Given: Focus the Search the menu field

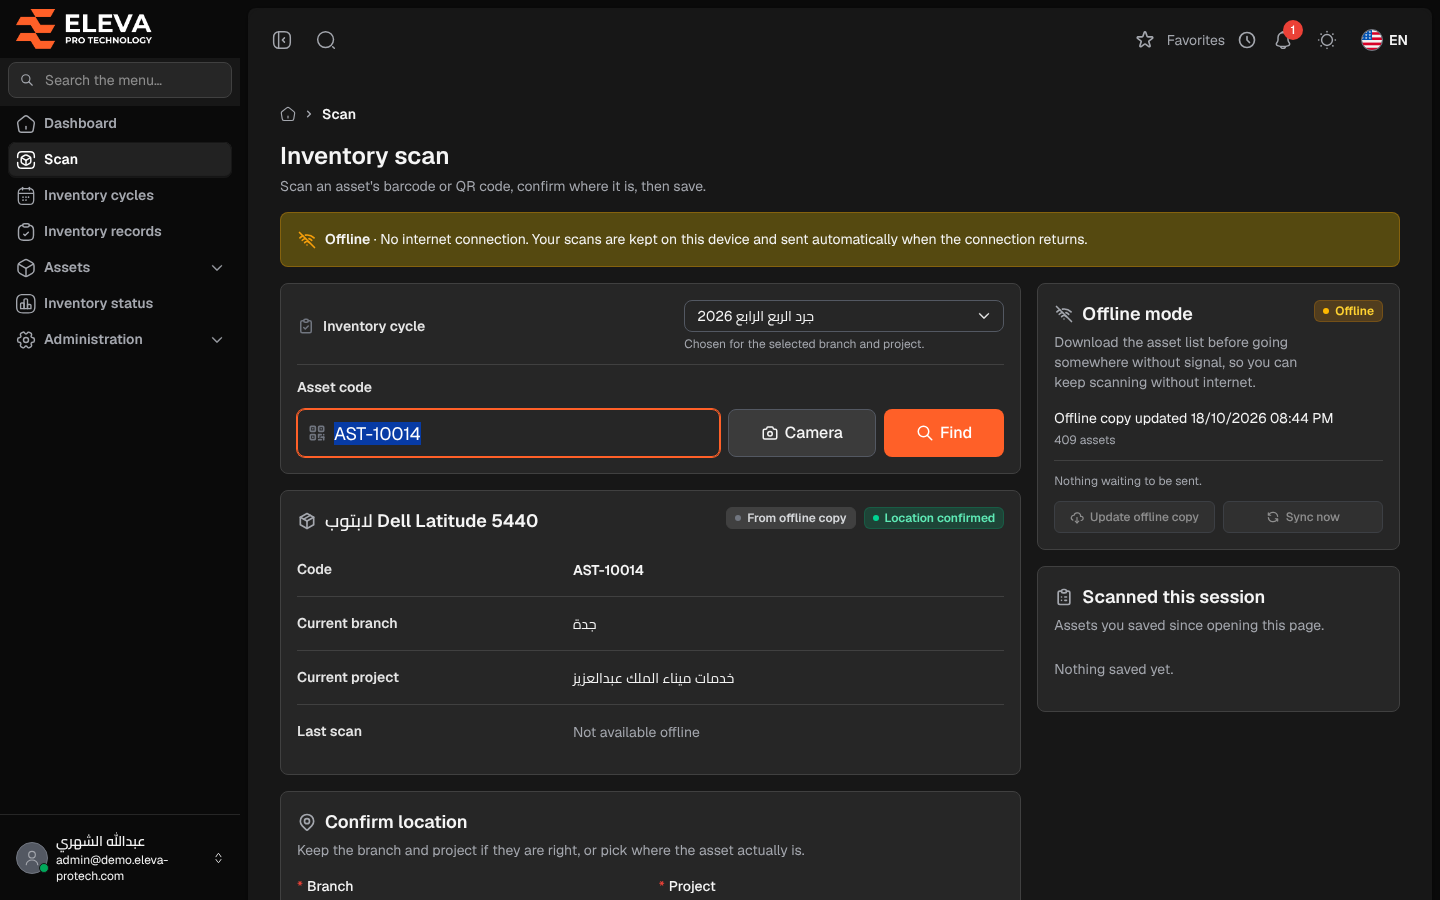Looking at the screenshot, I should point(120,80).
